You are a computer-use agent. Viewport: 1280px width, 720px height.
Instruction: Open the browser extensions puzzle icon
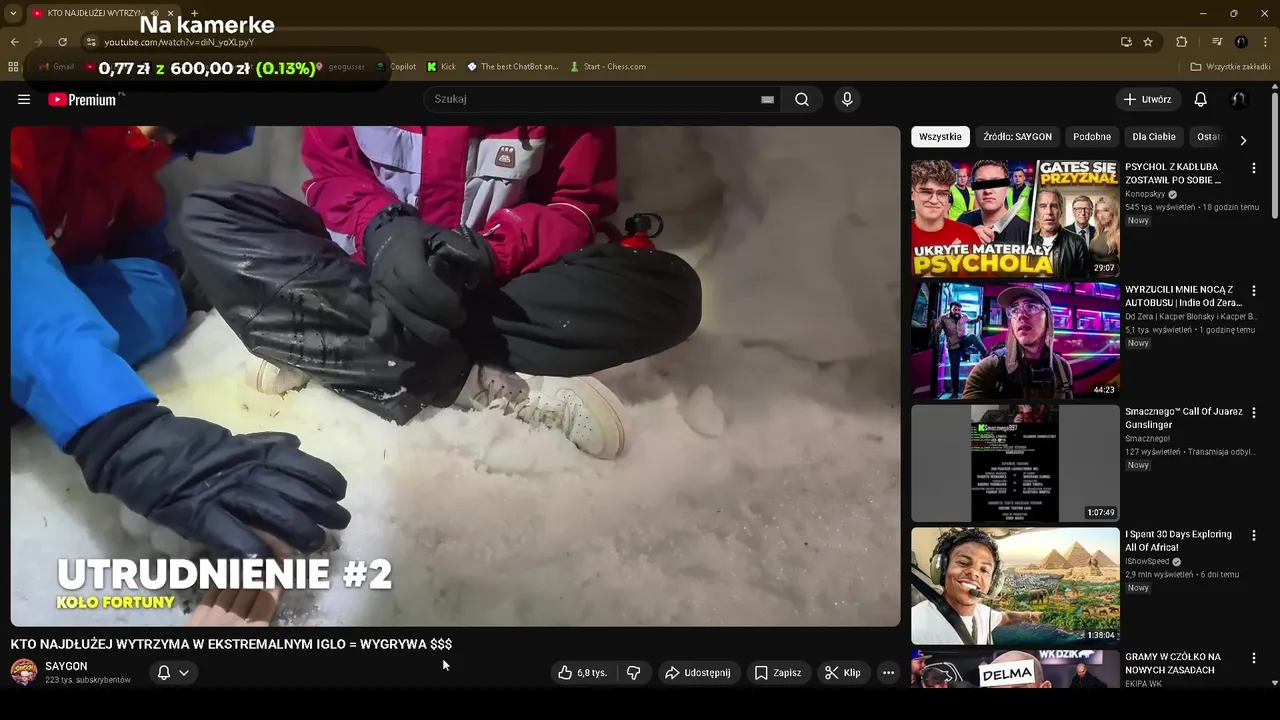coord(1181,42)
